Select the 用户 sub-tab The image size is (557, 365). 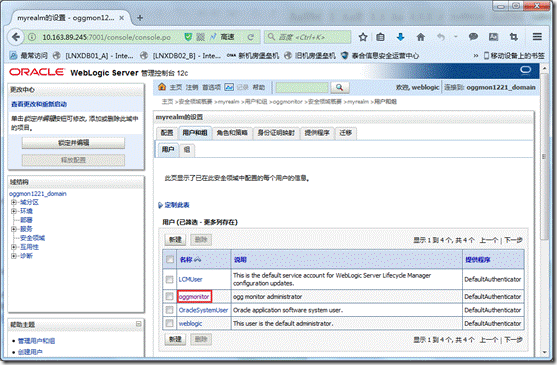168,149
